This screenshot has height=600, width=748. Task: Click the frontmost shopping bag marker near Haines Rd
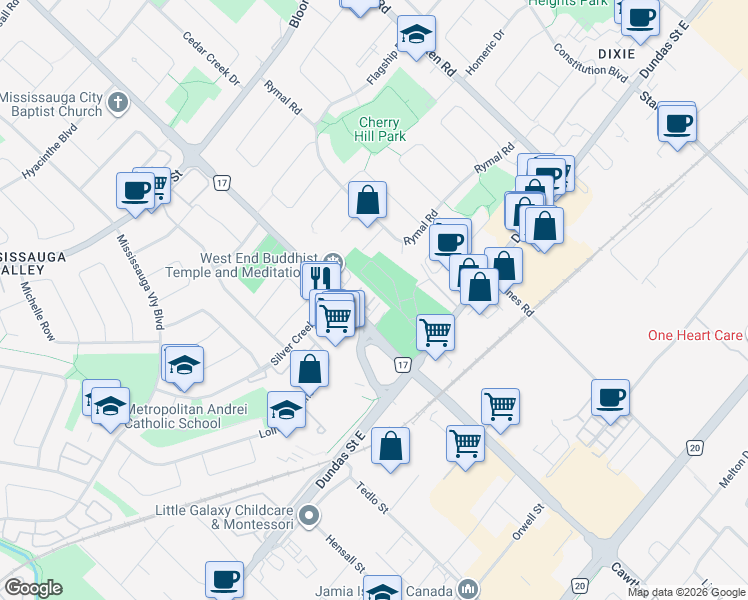coord(479,287)
